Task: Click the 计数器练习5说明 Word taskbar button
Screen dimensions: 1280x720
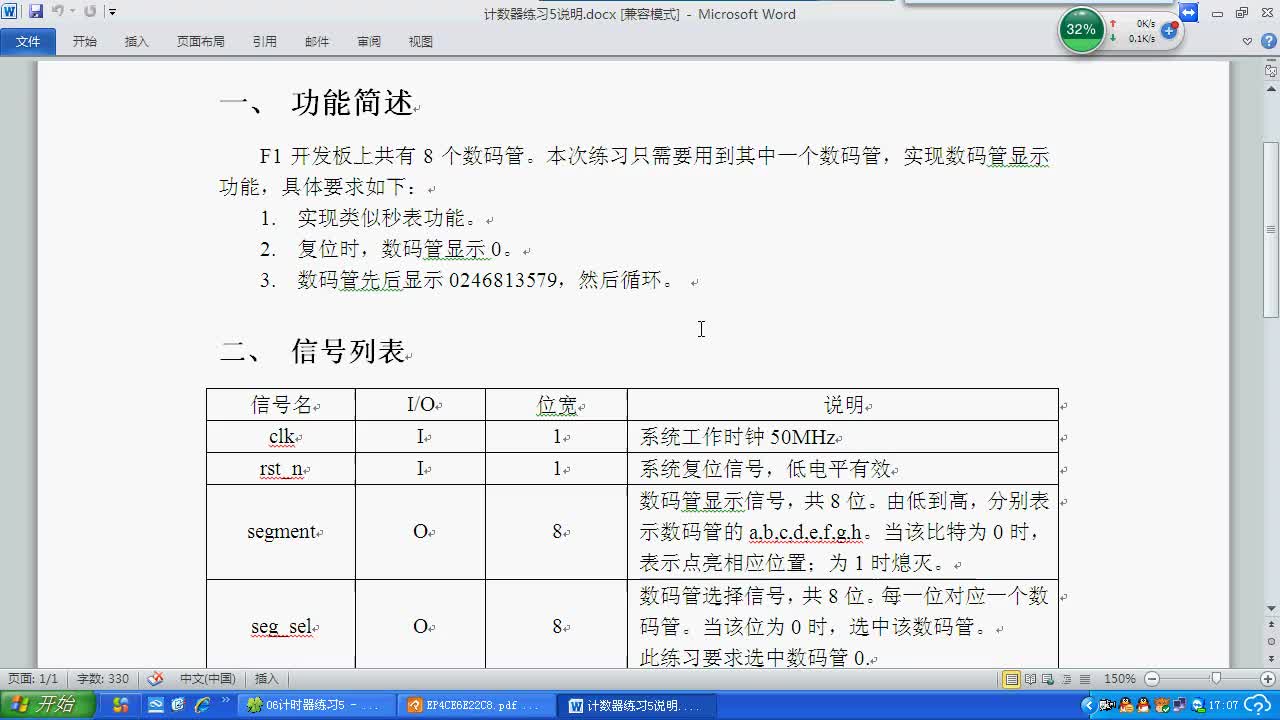Action: (637, 705)
